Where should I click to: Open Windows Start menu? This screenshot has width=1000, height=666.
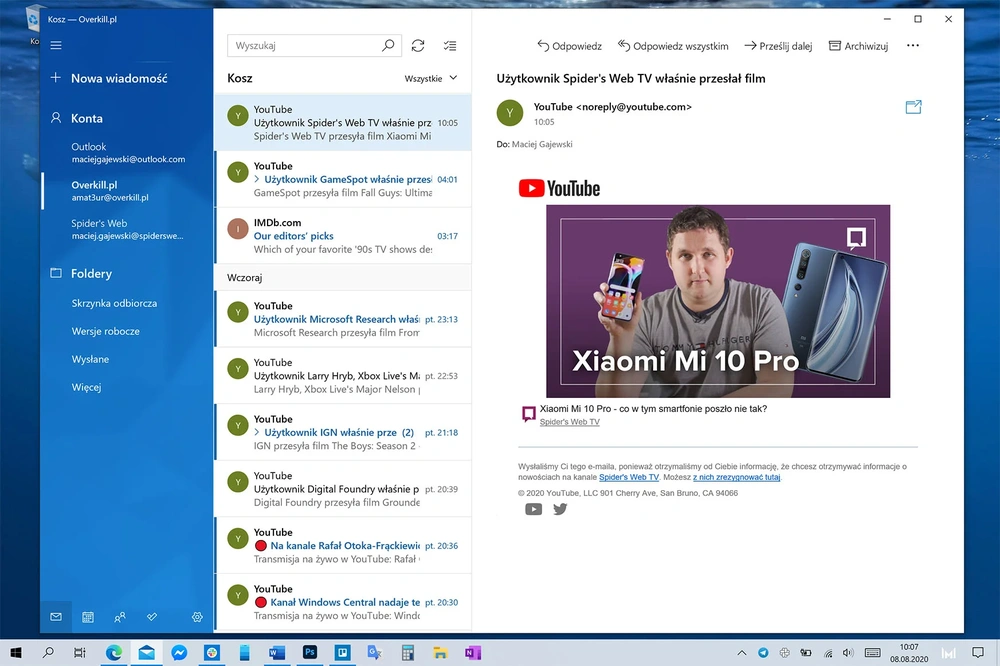coord(17,653)
